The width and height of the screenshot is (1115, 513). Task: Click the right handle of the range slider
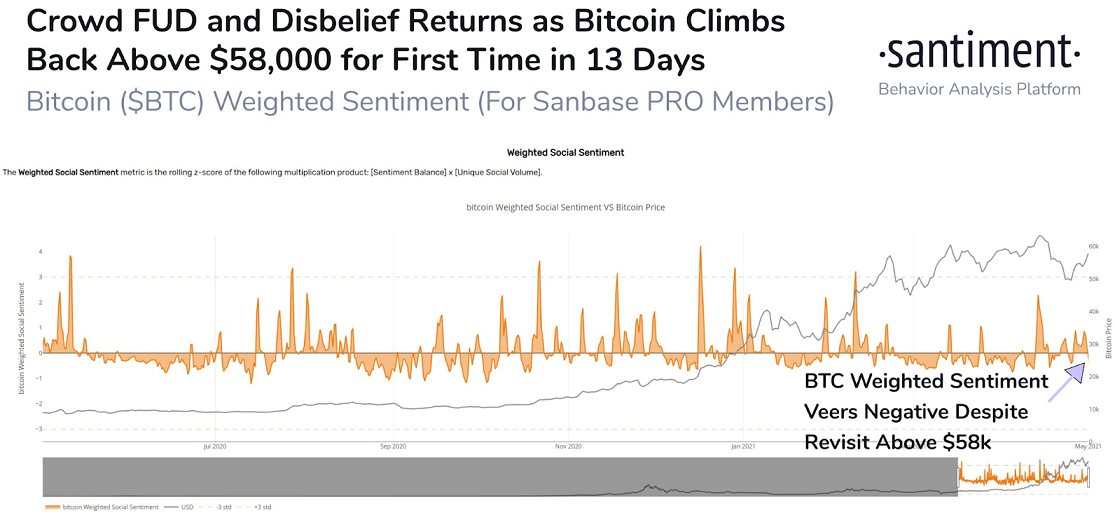pyautogui.click(x=1088, y=475)
